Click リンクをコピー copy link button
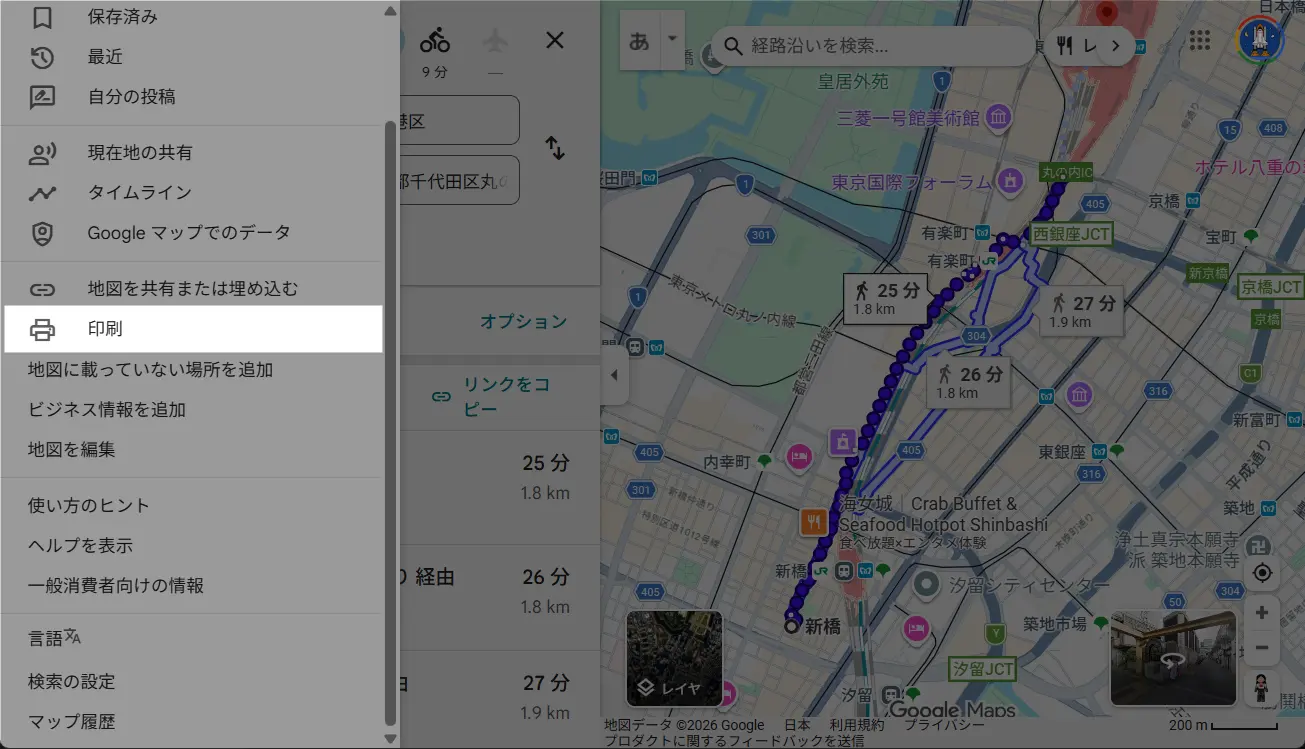1305x749 pixels. click(491, 397)
